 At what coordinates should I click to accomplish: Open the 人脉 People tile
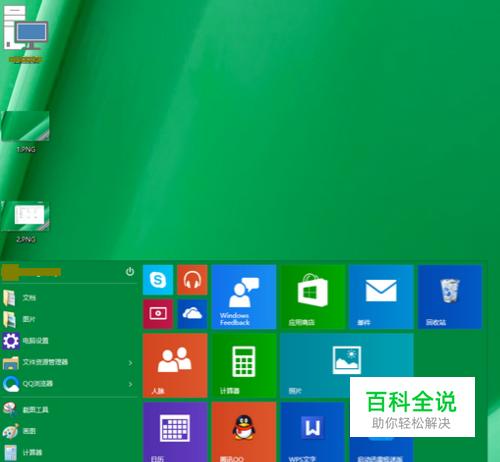point(175,366)
